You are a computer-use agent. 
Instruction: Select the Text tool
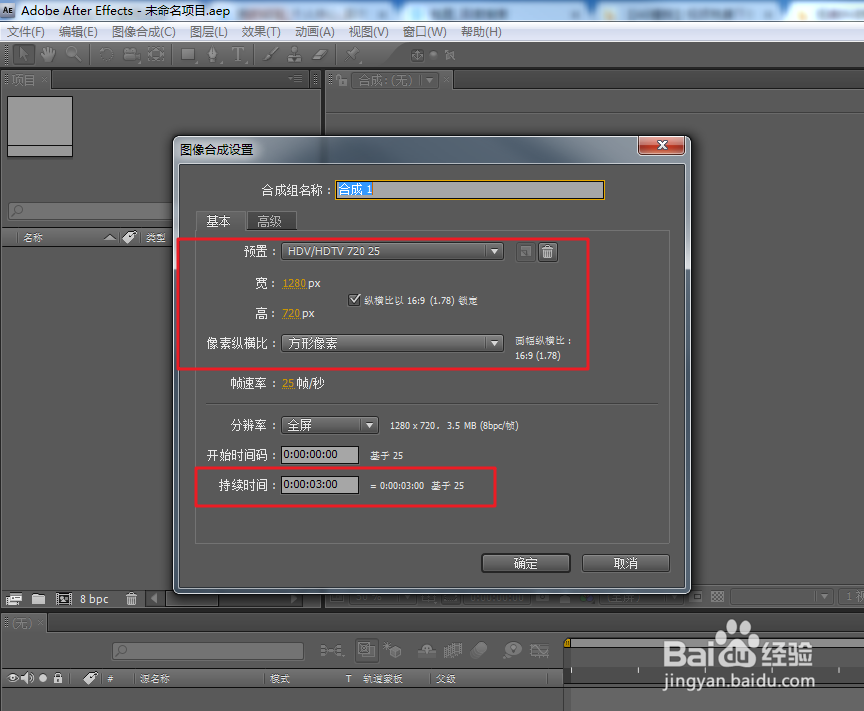[x=238, y=55]
